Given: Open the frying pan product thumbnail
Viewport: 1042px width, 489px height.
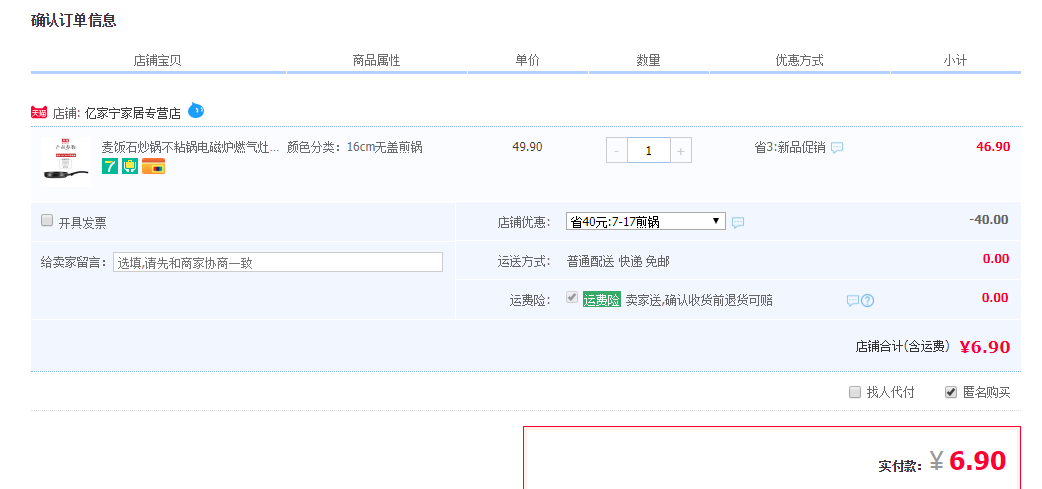Looking at the screenshot, I should (66, 161).
